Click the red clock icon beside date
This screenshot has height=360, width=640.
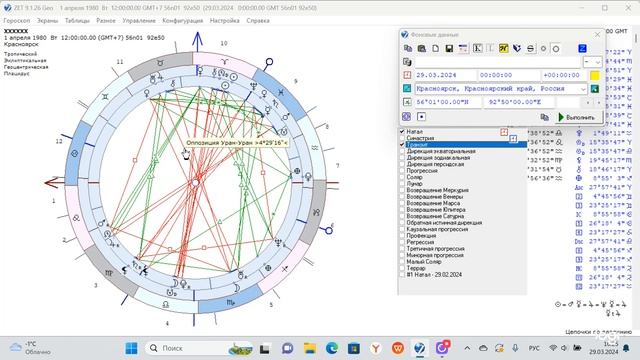tap(407, 75)
